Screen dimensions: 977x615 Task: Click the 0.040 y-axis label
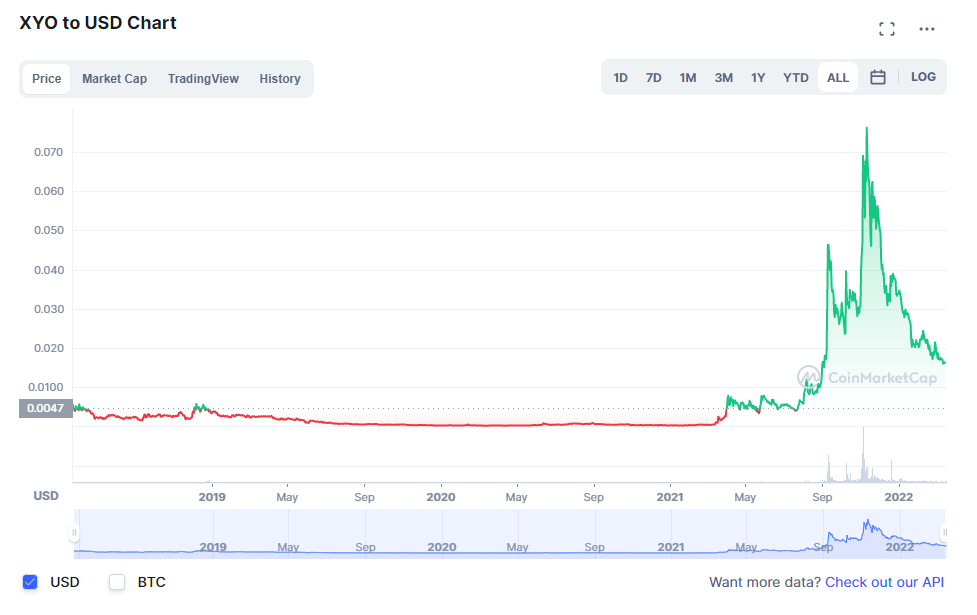coord(49,270)
